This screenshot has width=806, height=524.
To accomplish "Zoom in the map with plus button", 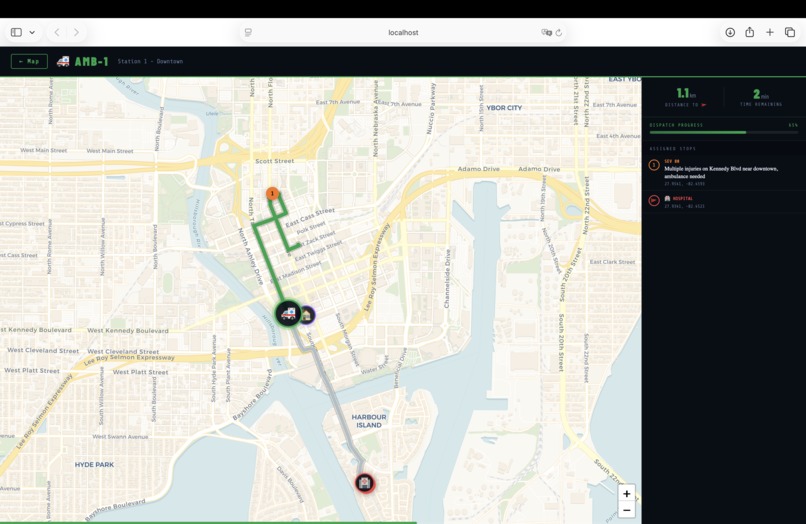I will 627,494.
